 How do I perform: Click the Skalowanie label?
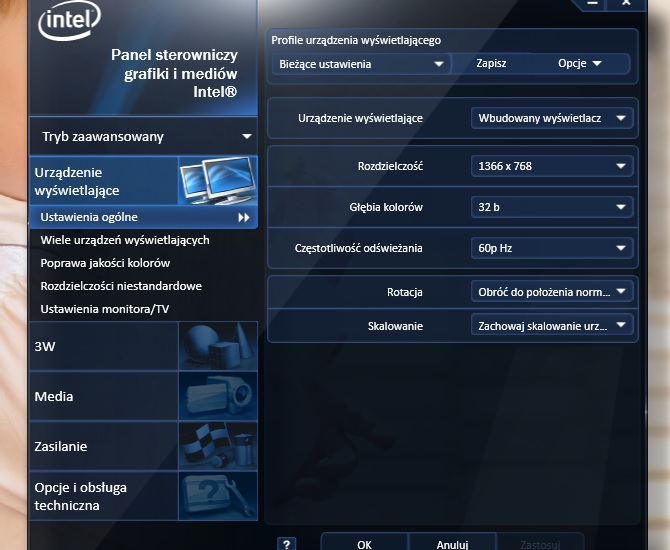[395, 326]
